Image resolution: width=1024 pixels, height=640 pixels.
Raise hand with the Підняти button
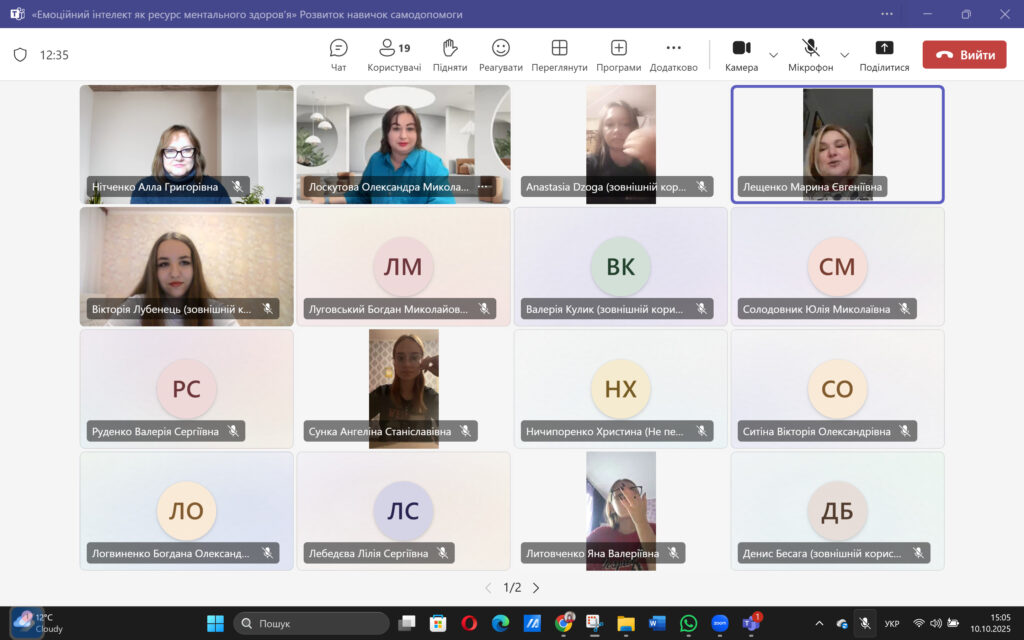pyautogui.click(x=450, y=54)
